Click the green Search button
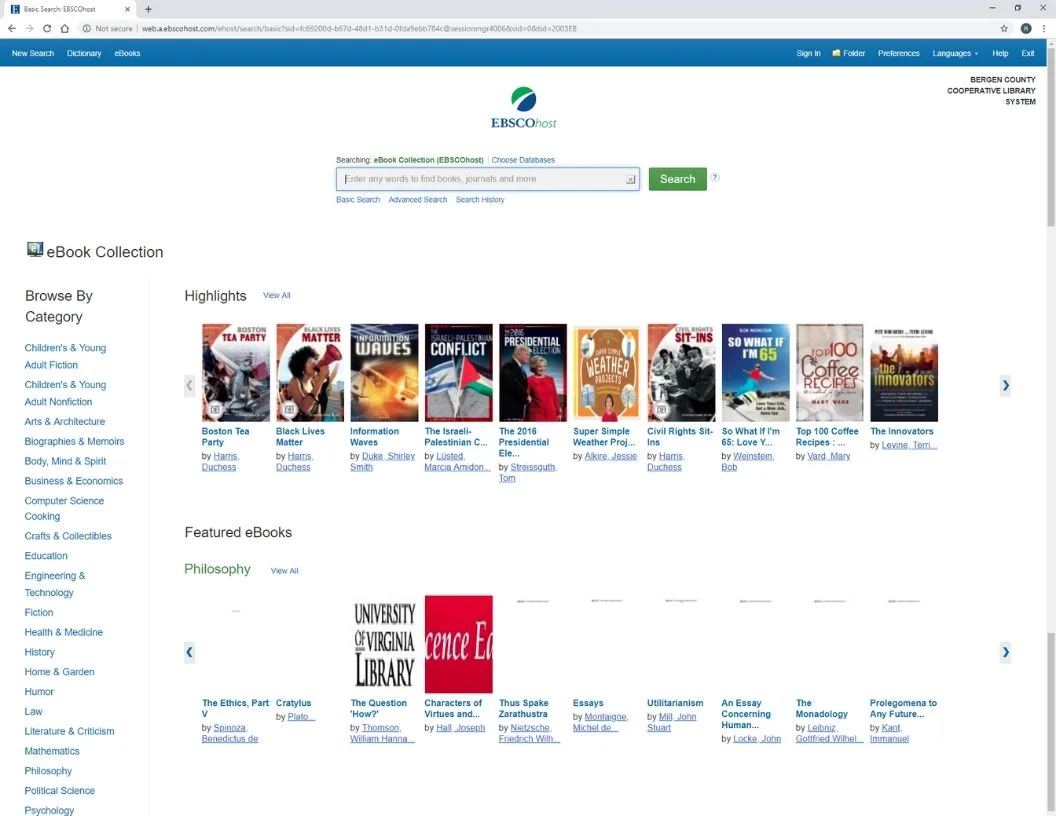The width and height of the screenshot is (1056, 816). [678, 179]
